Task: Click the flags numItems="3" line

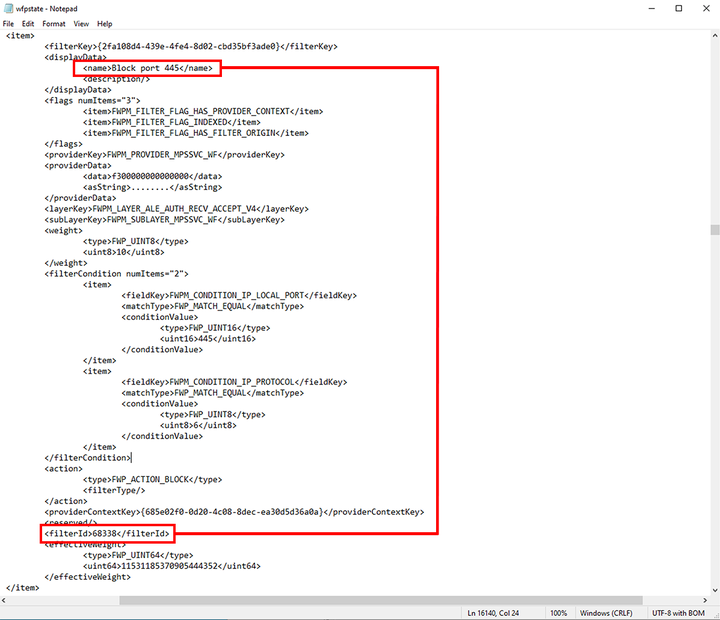Action: tap(92, 101)
